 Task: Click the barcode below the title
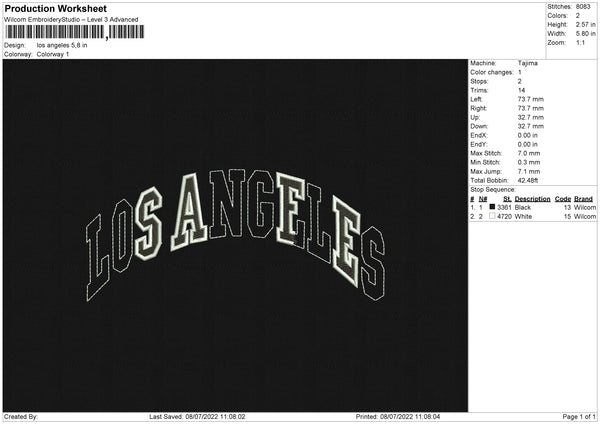click(75, 32)
